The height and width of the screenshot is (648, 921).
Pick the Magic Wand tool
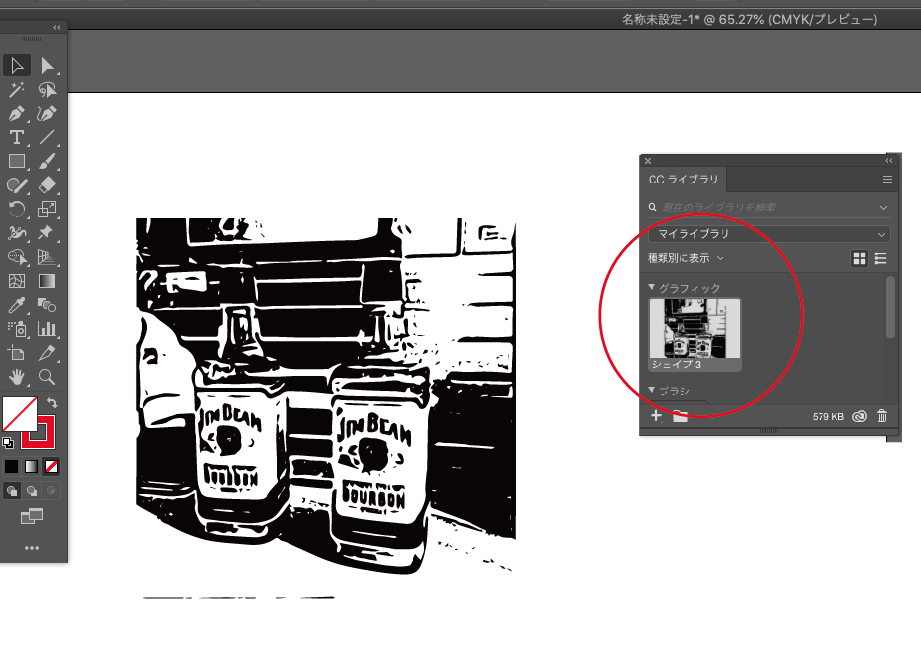click(x=17, y=90)
